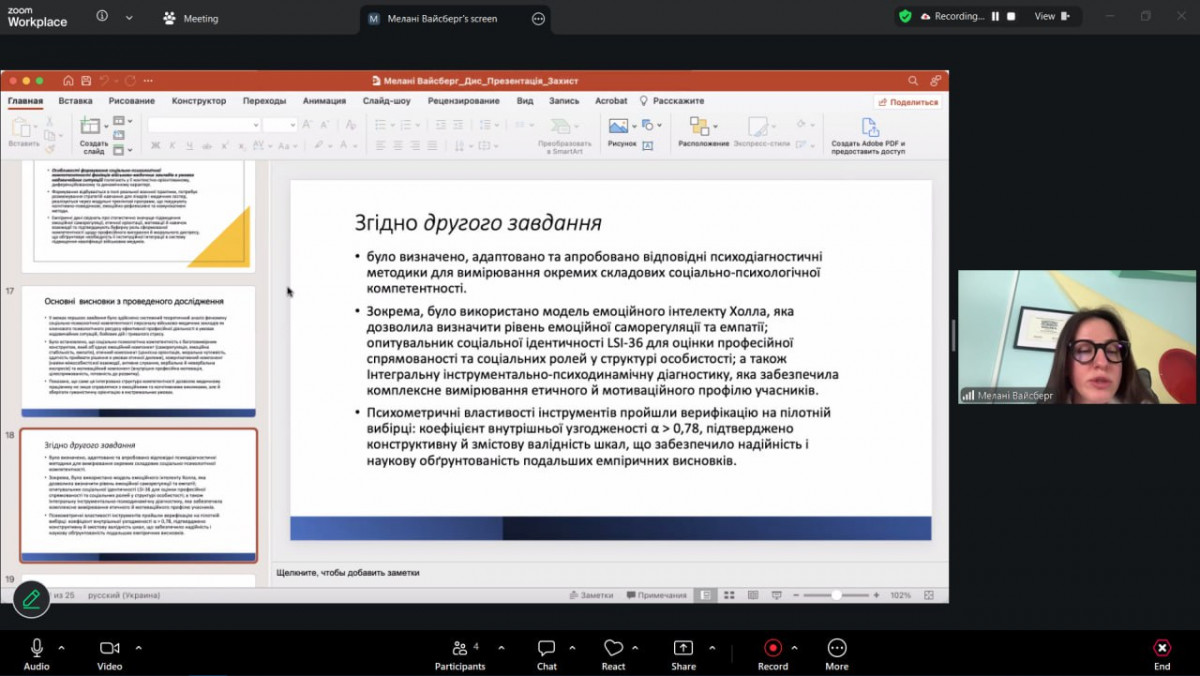1200x676 pixels.
Task: Stop the recording with square icon
Action: click(1011, 17)
